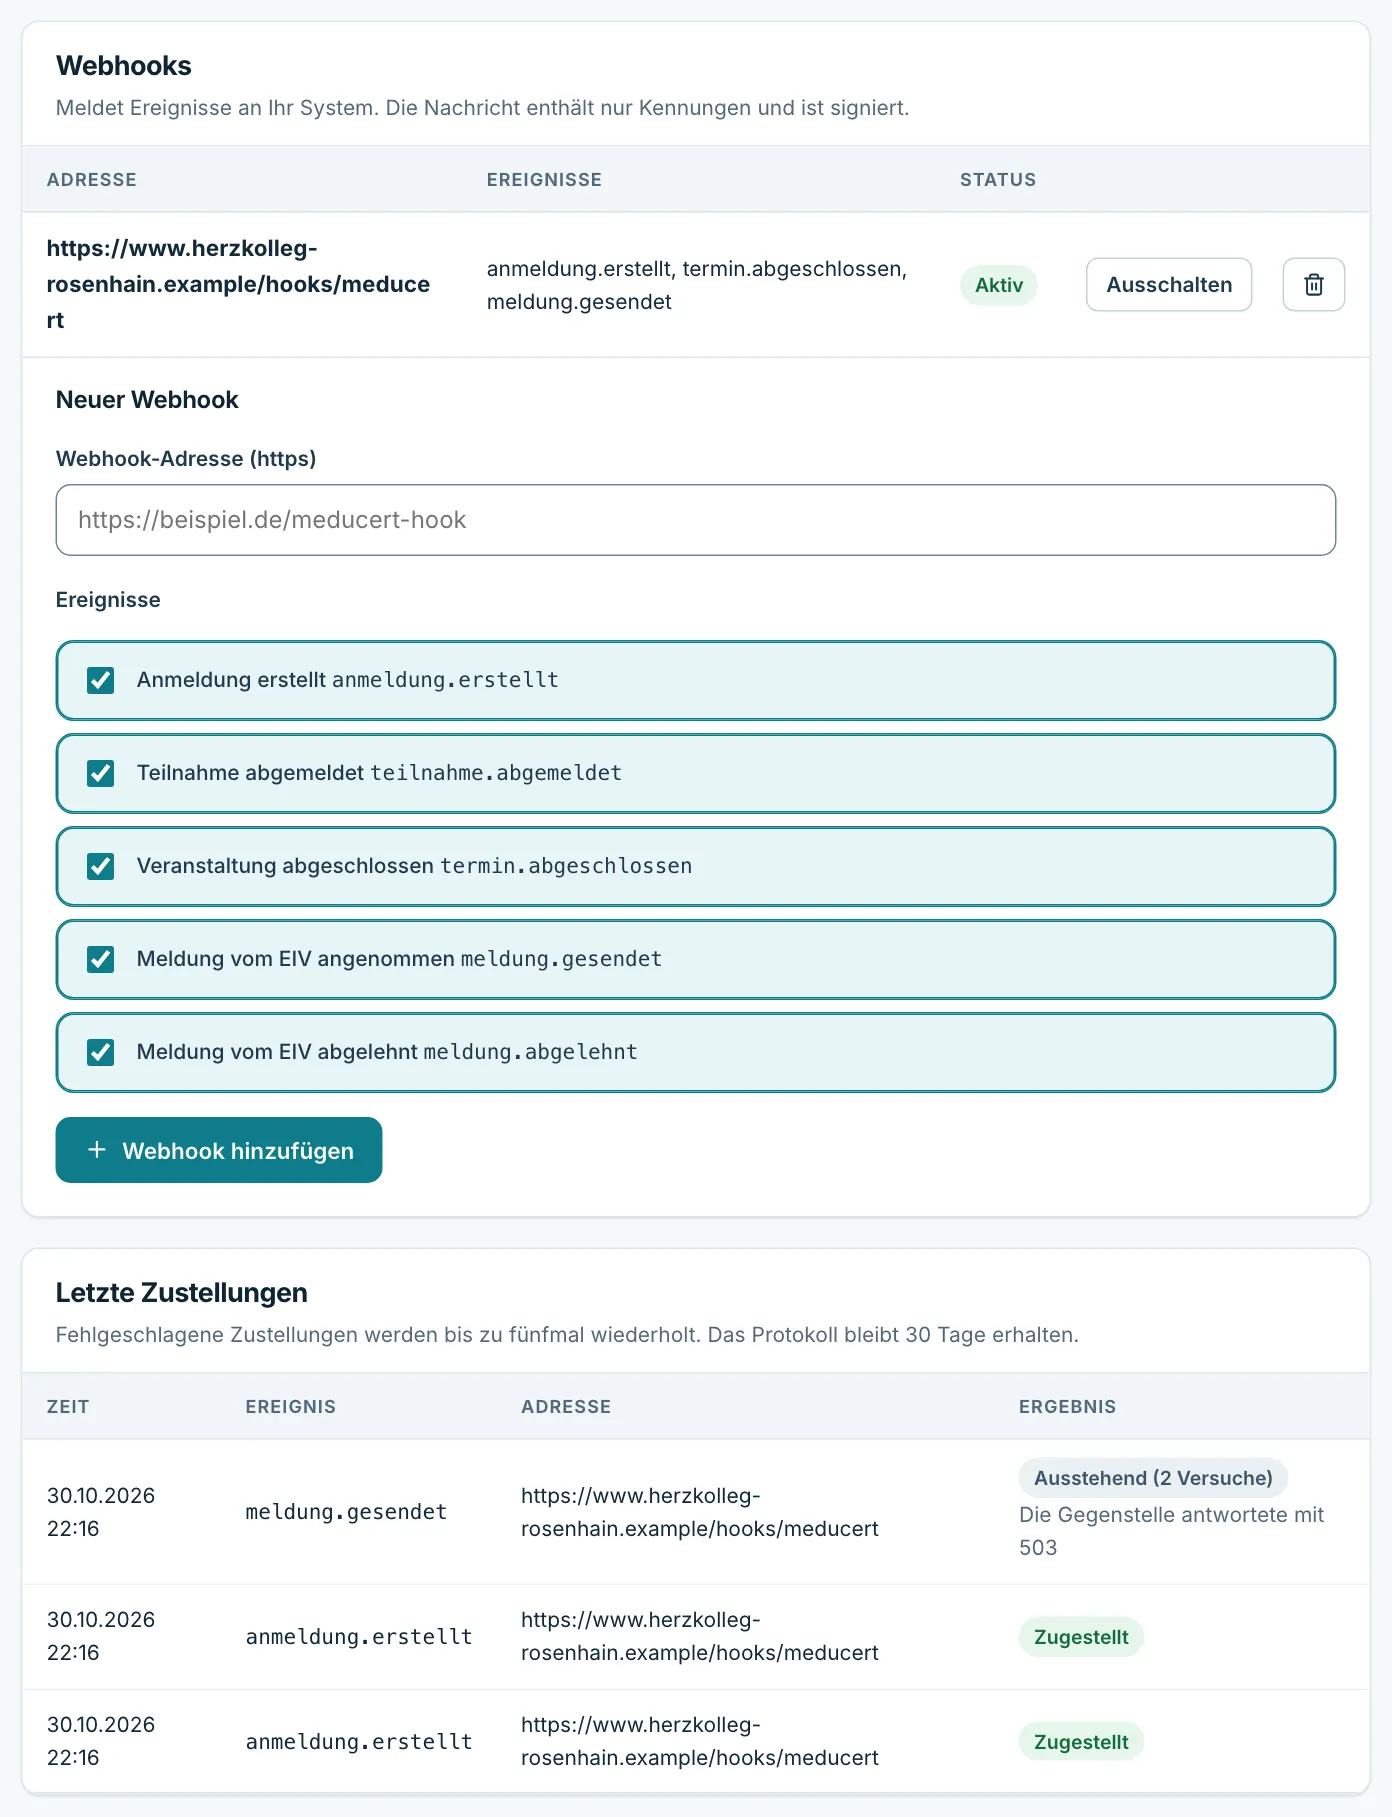Click the ZEIT column header
The height and width of the screenshot is (1817, 1392).
point(68,1407)
